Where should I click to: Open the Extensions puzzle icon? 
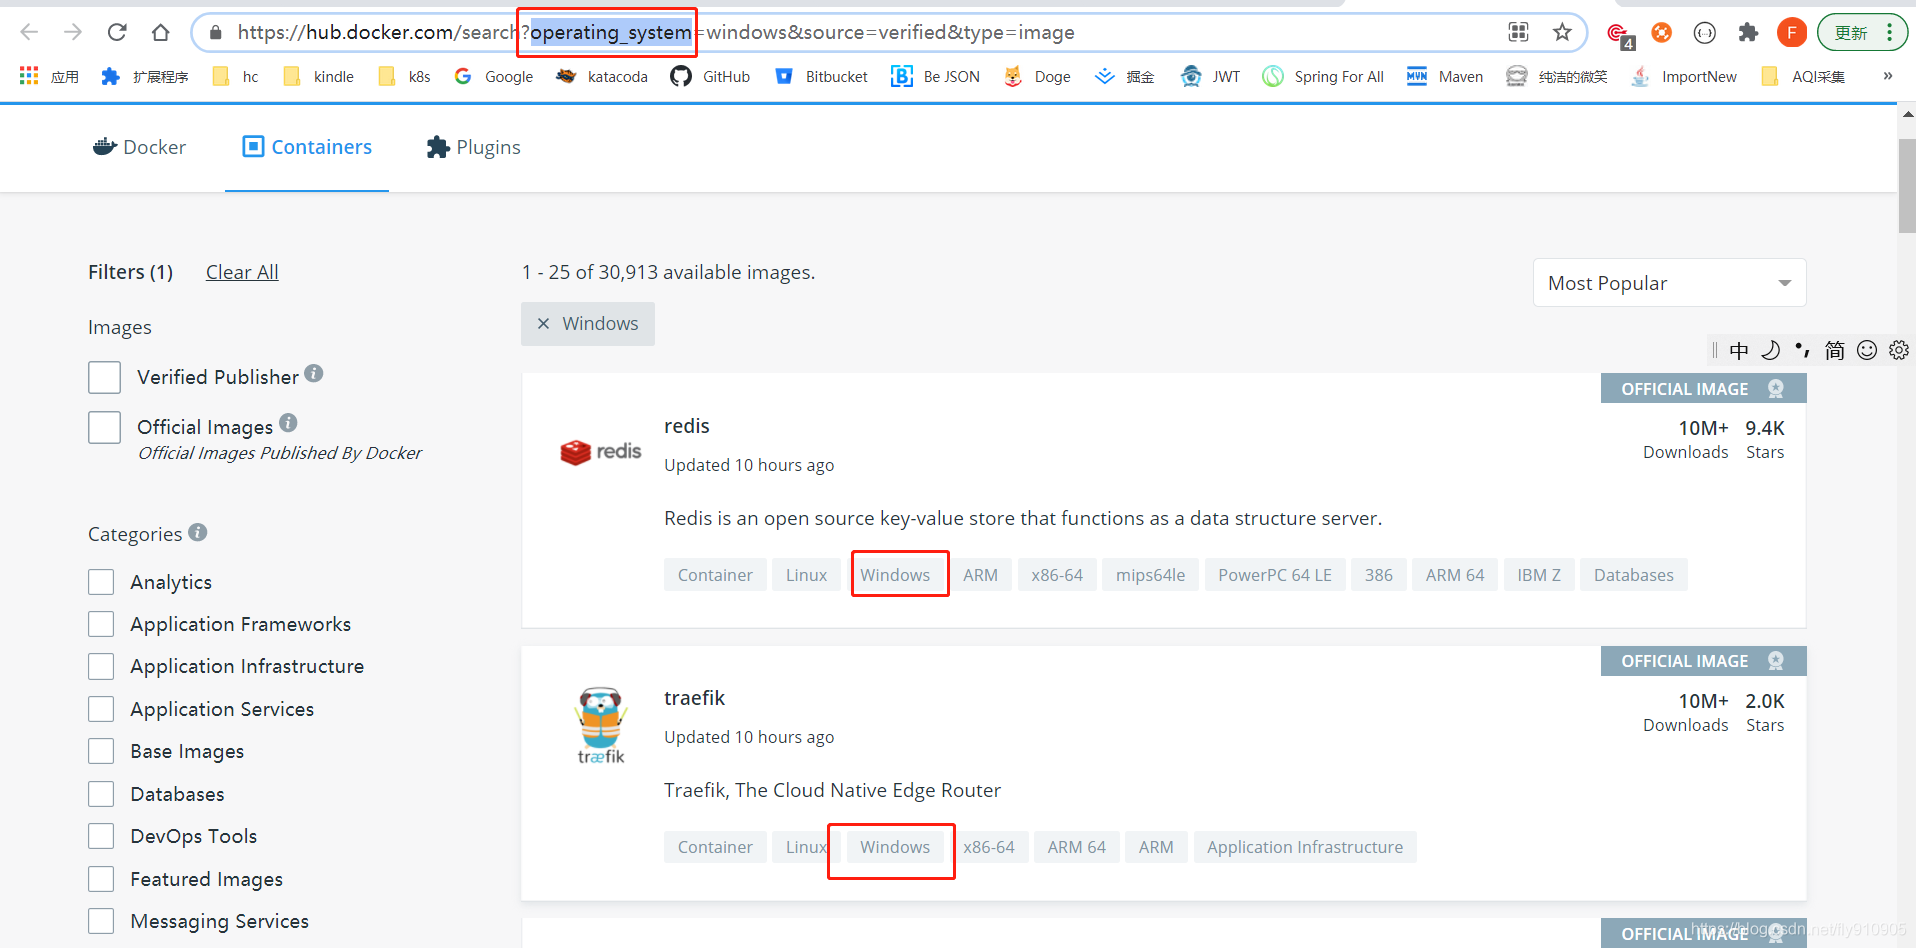click(x=1748, y=32)
